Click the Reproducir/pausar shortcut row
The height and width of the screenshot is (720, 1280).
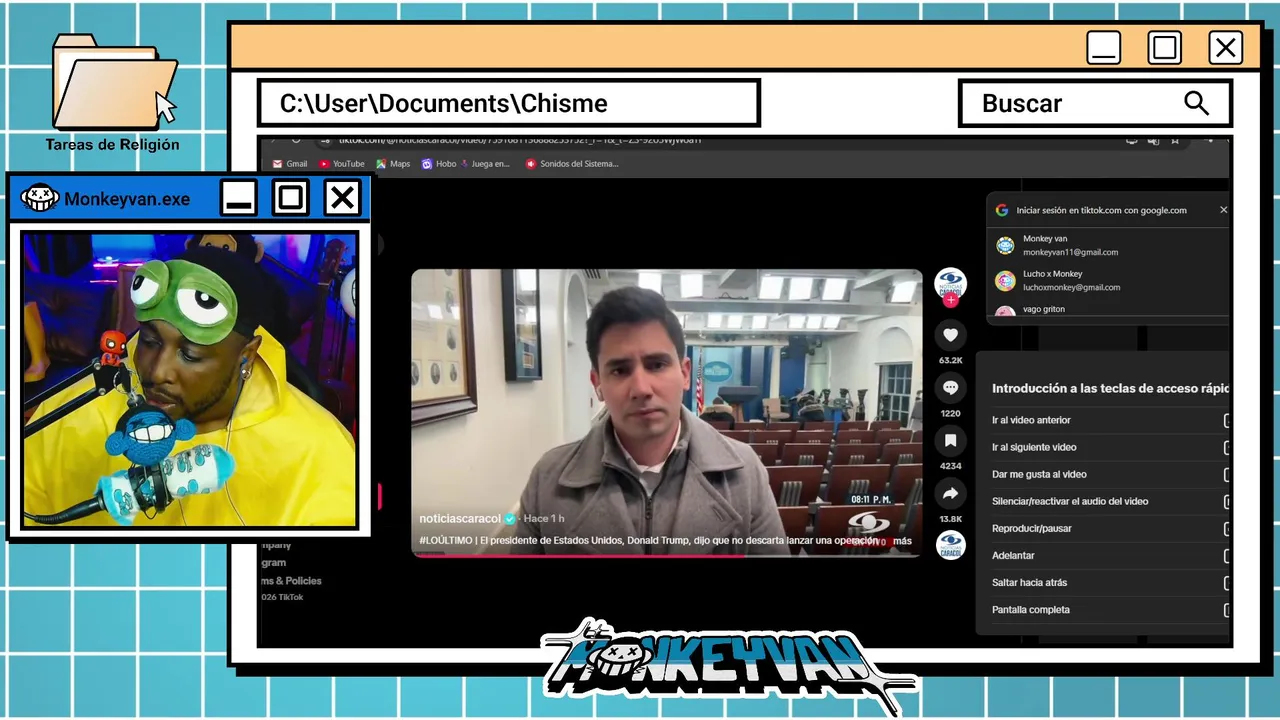click(x=1110, y=528)
